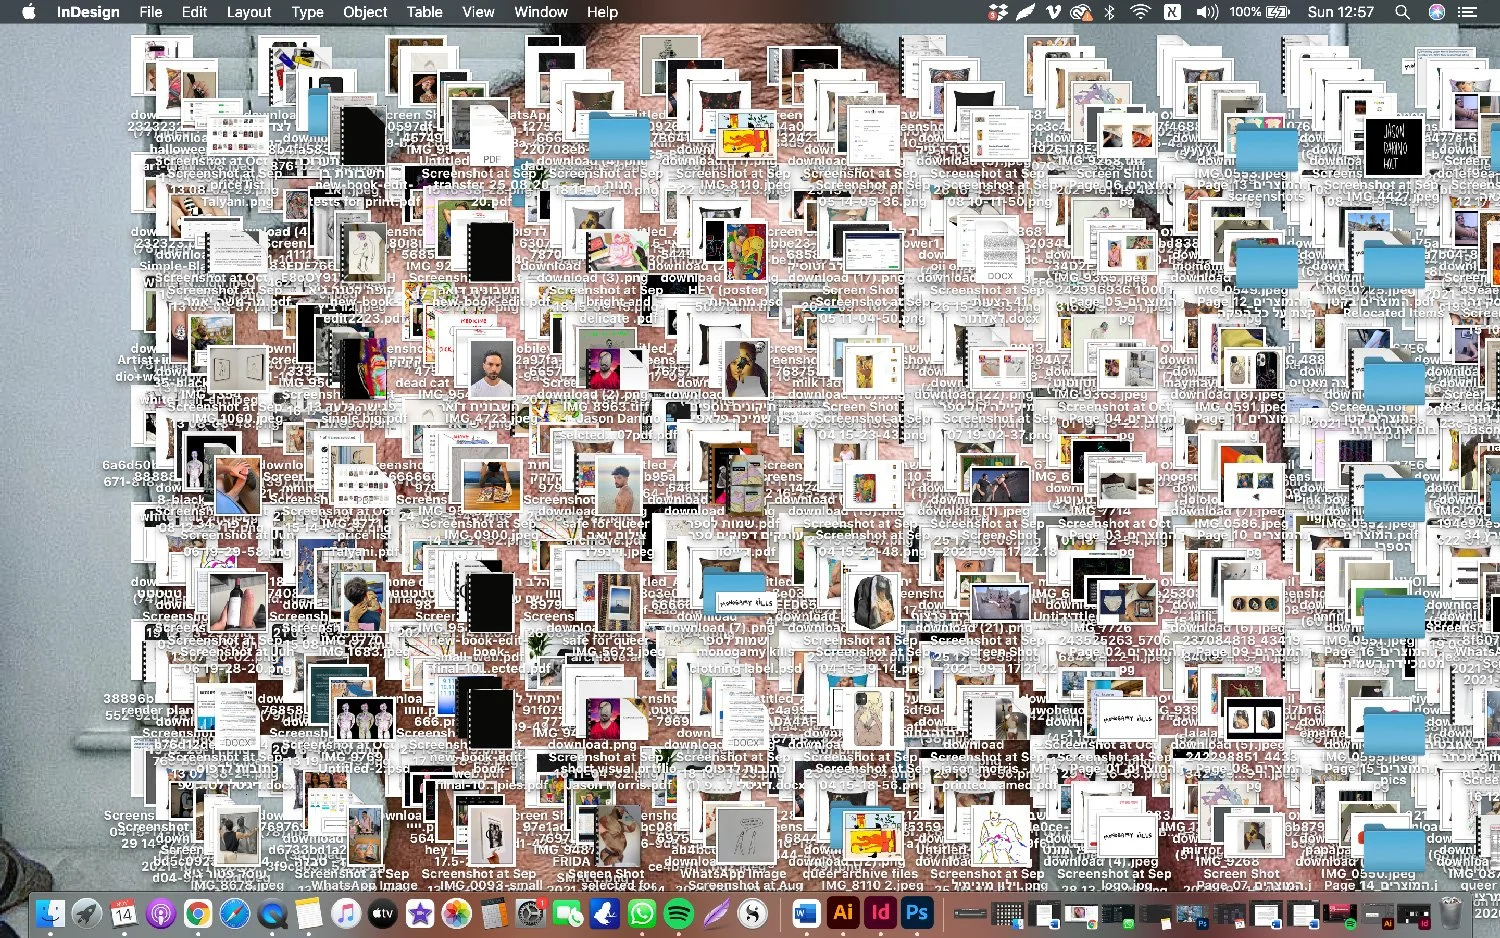Open Notification Center list icon
1500x938 pixels.
pos(1468,12)
